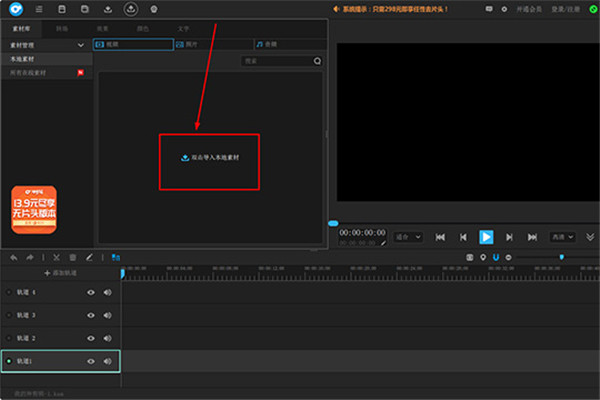Toggle visibility eye for 轨道1
The image size is (600, 400).
click(91, 361)
